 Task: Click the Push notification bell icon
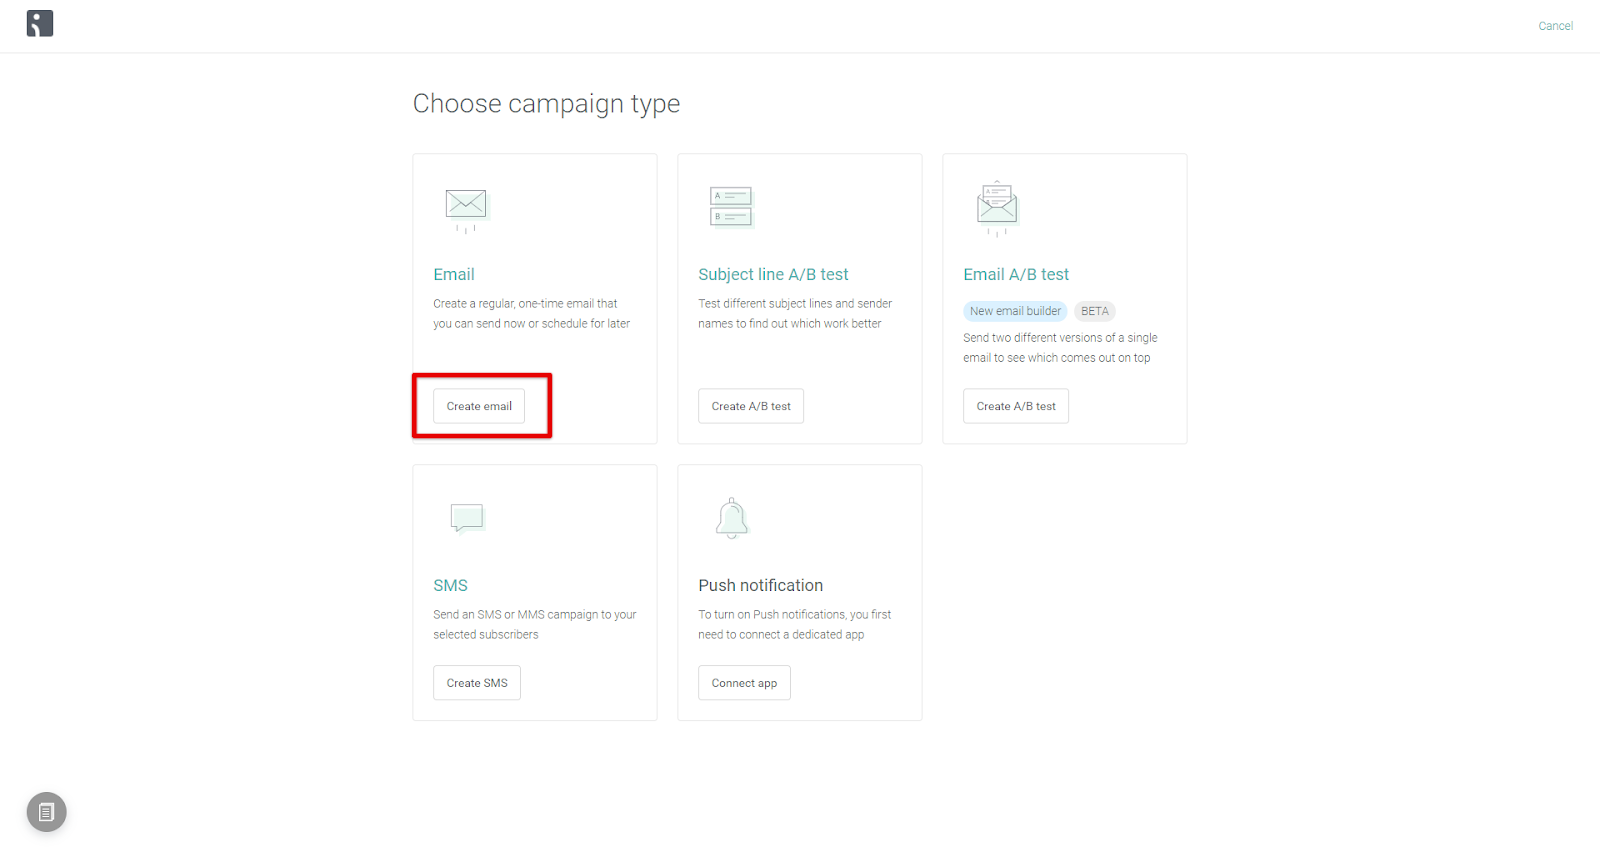coord(732,518)
